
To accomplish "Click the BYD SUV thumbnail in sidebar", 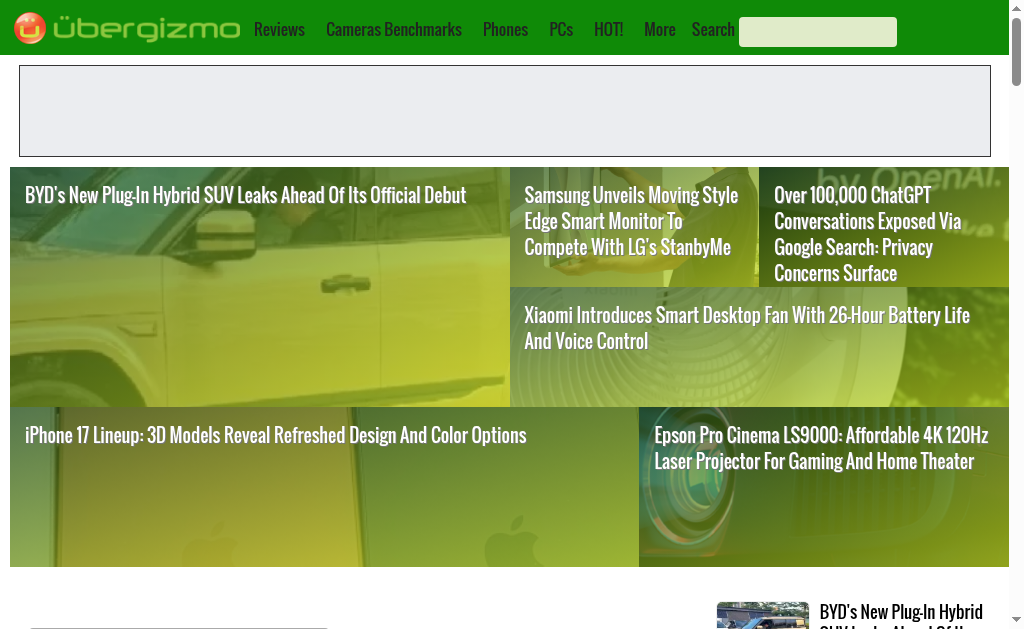I will [763, 615].
